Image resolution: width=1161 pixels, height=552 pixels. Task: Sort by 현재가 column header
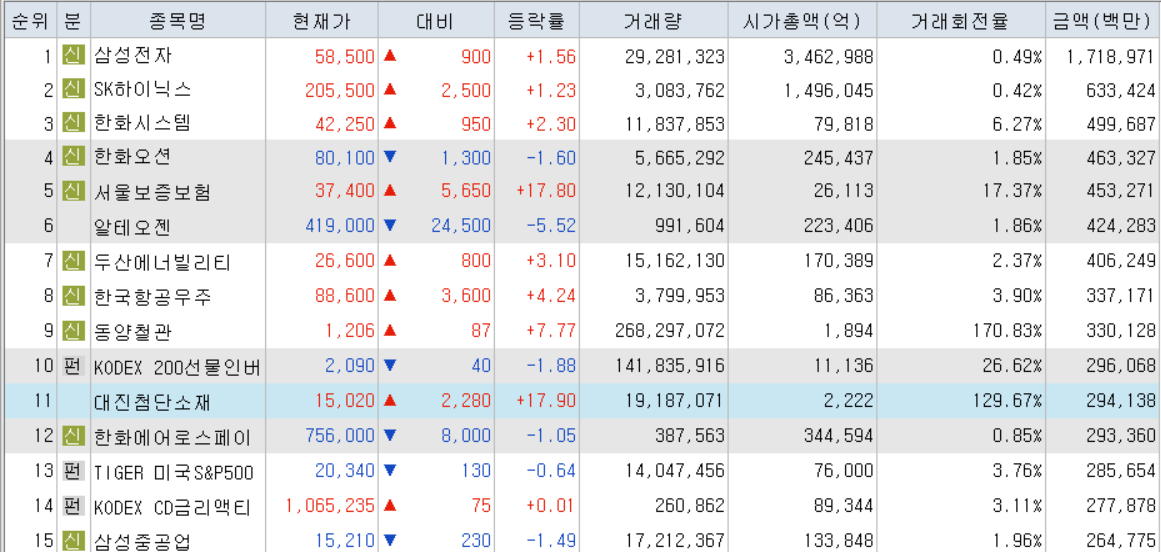323,21
